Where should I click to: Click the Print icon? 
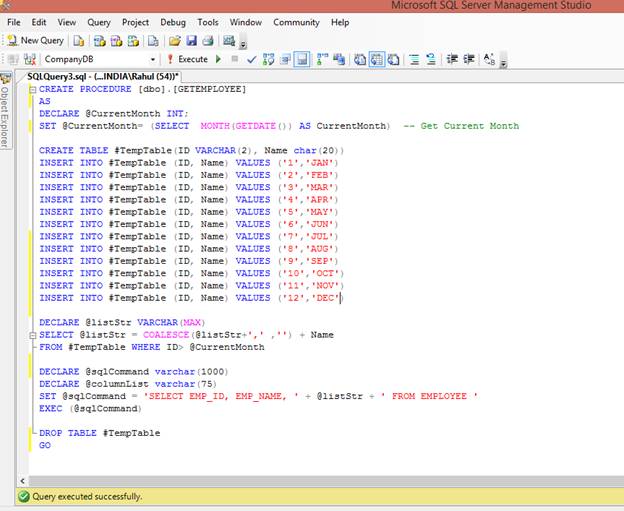point(208,41)
